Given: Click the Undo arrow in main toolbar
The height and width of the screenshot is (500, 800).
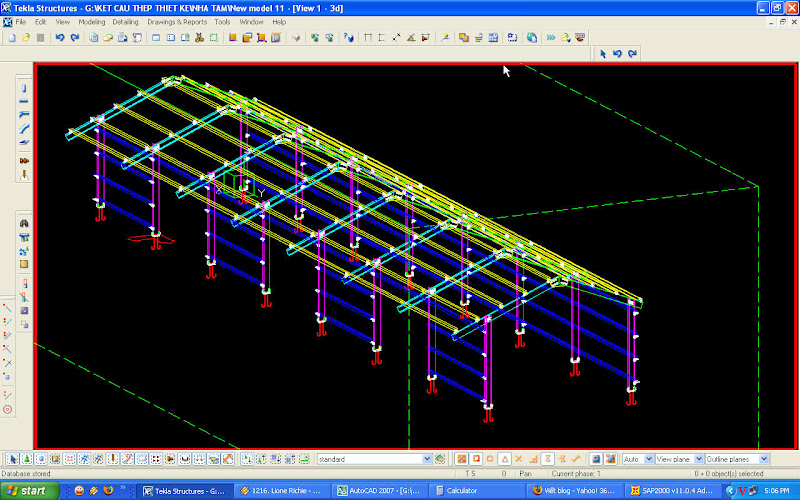Looking at the screenshot, I should tap(60, 37).
